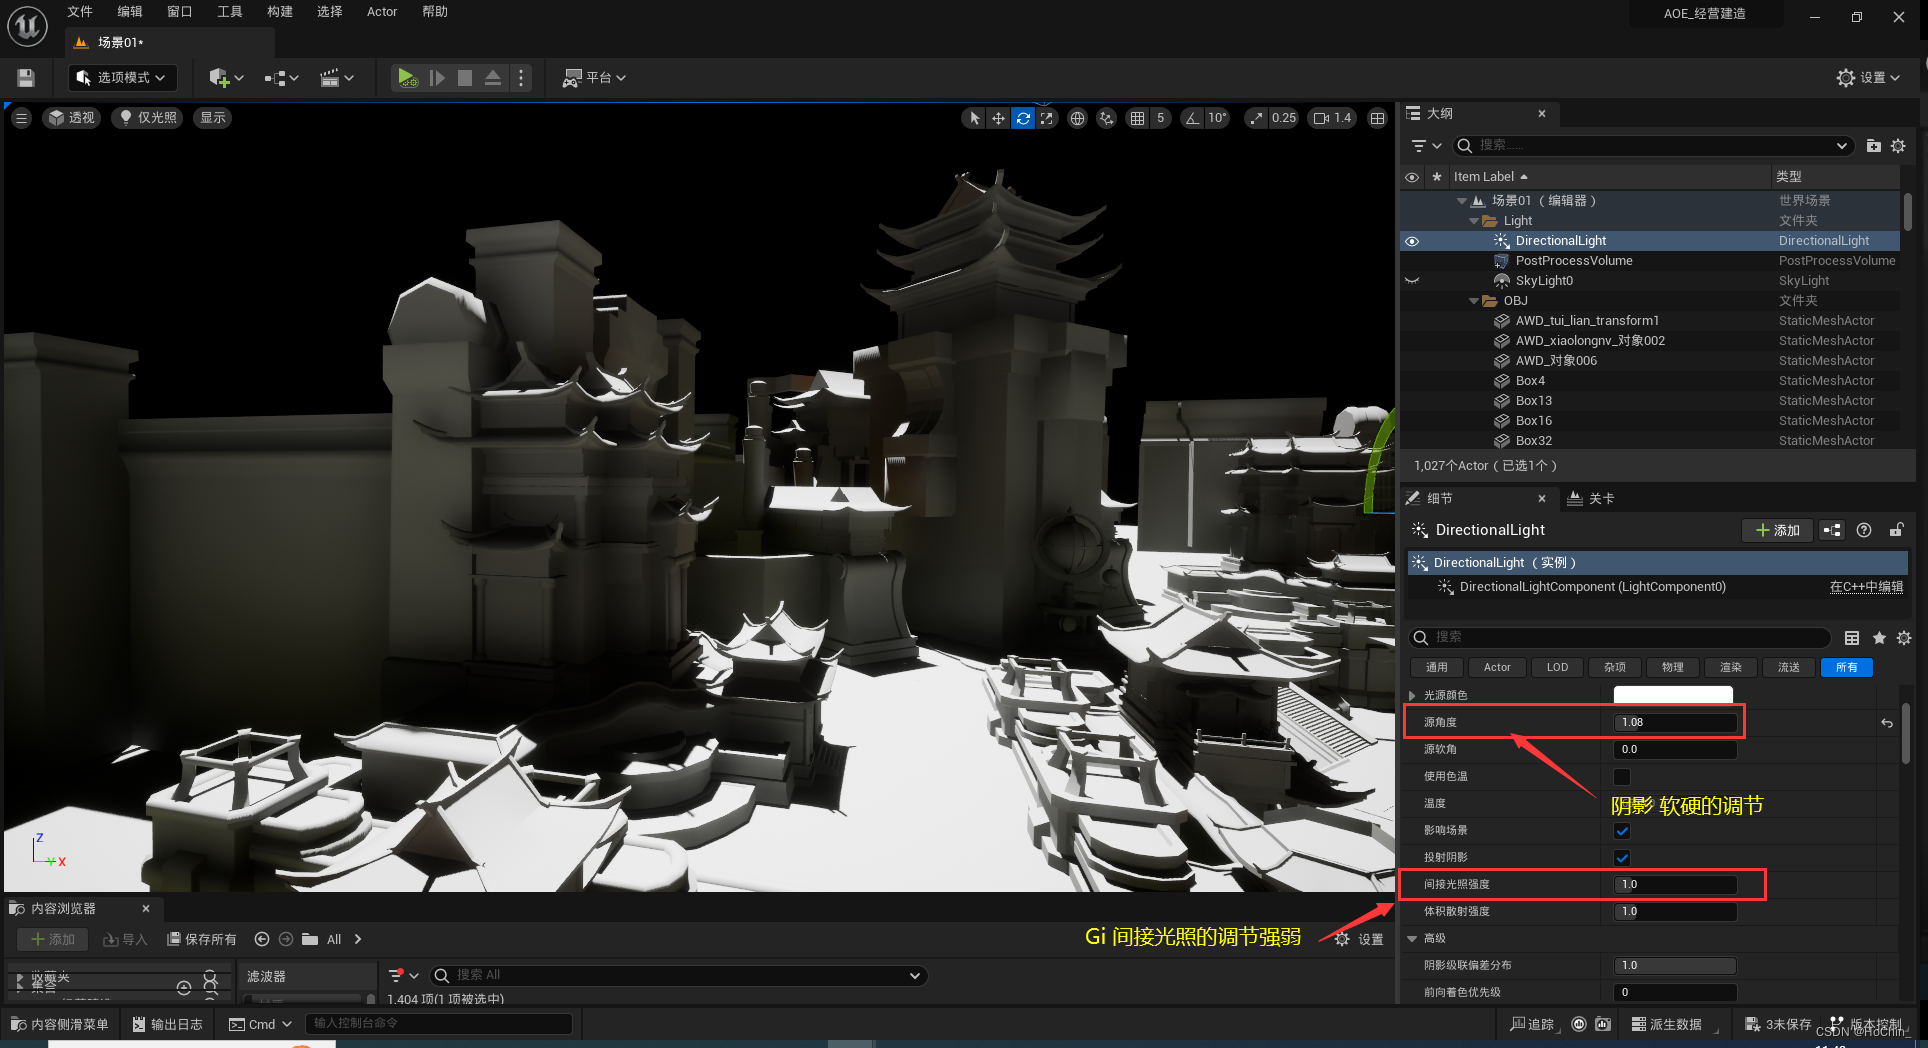This screenshot has height=1048, width=1928.
Task: Switch to the Rotate transform tool
Action: (x=1023, y=117)
